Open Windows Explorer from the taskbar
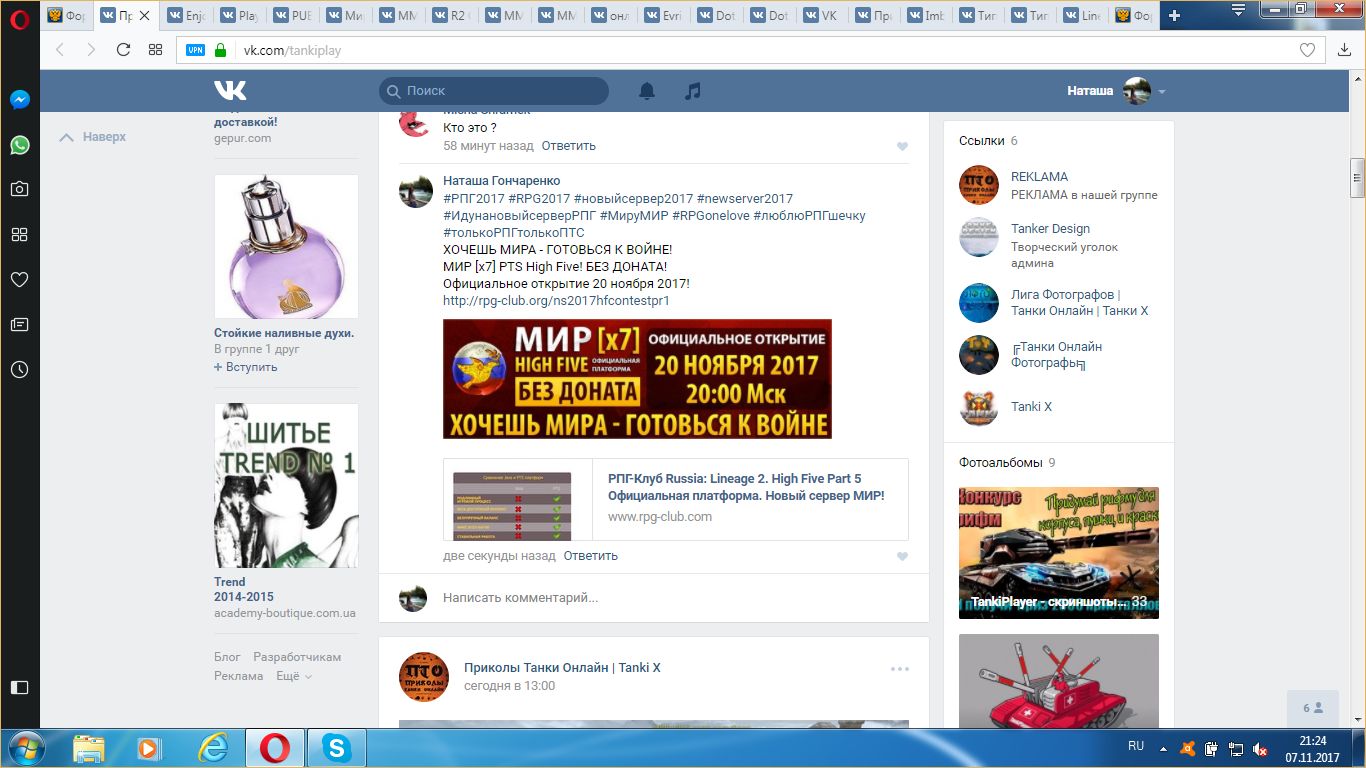This screenshot has height=768, width=1366. click(x=89, y=748)
